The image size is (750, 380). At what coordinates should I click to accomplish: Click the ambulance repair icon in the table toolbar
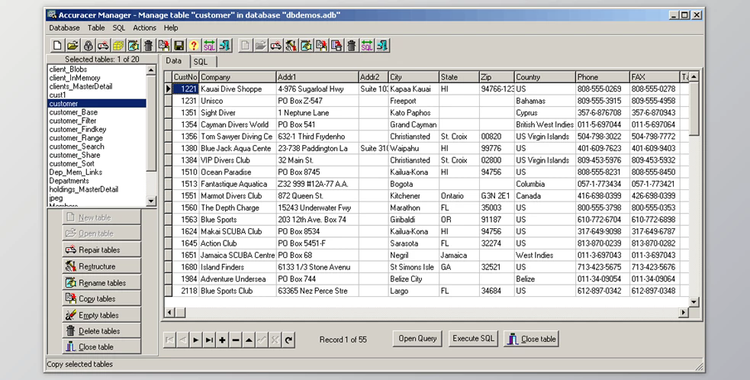pyautogui.click(x=276, y=45)
